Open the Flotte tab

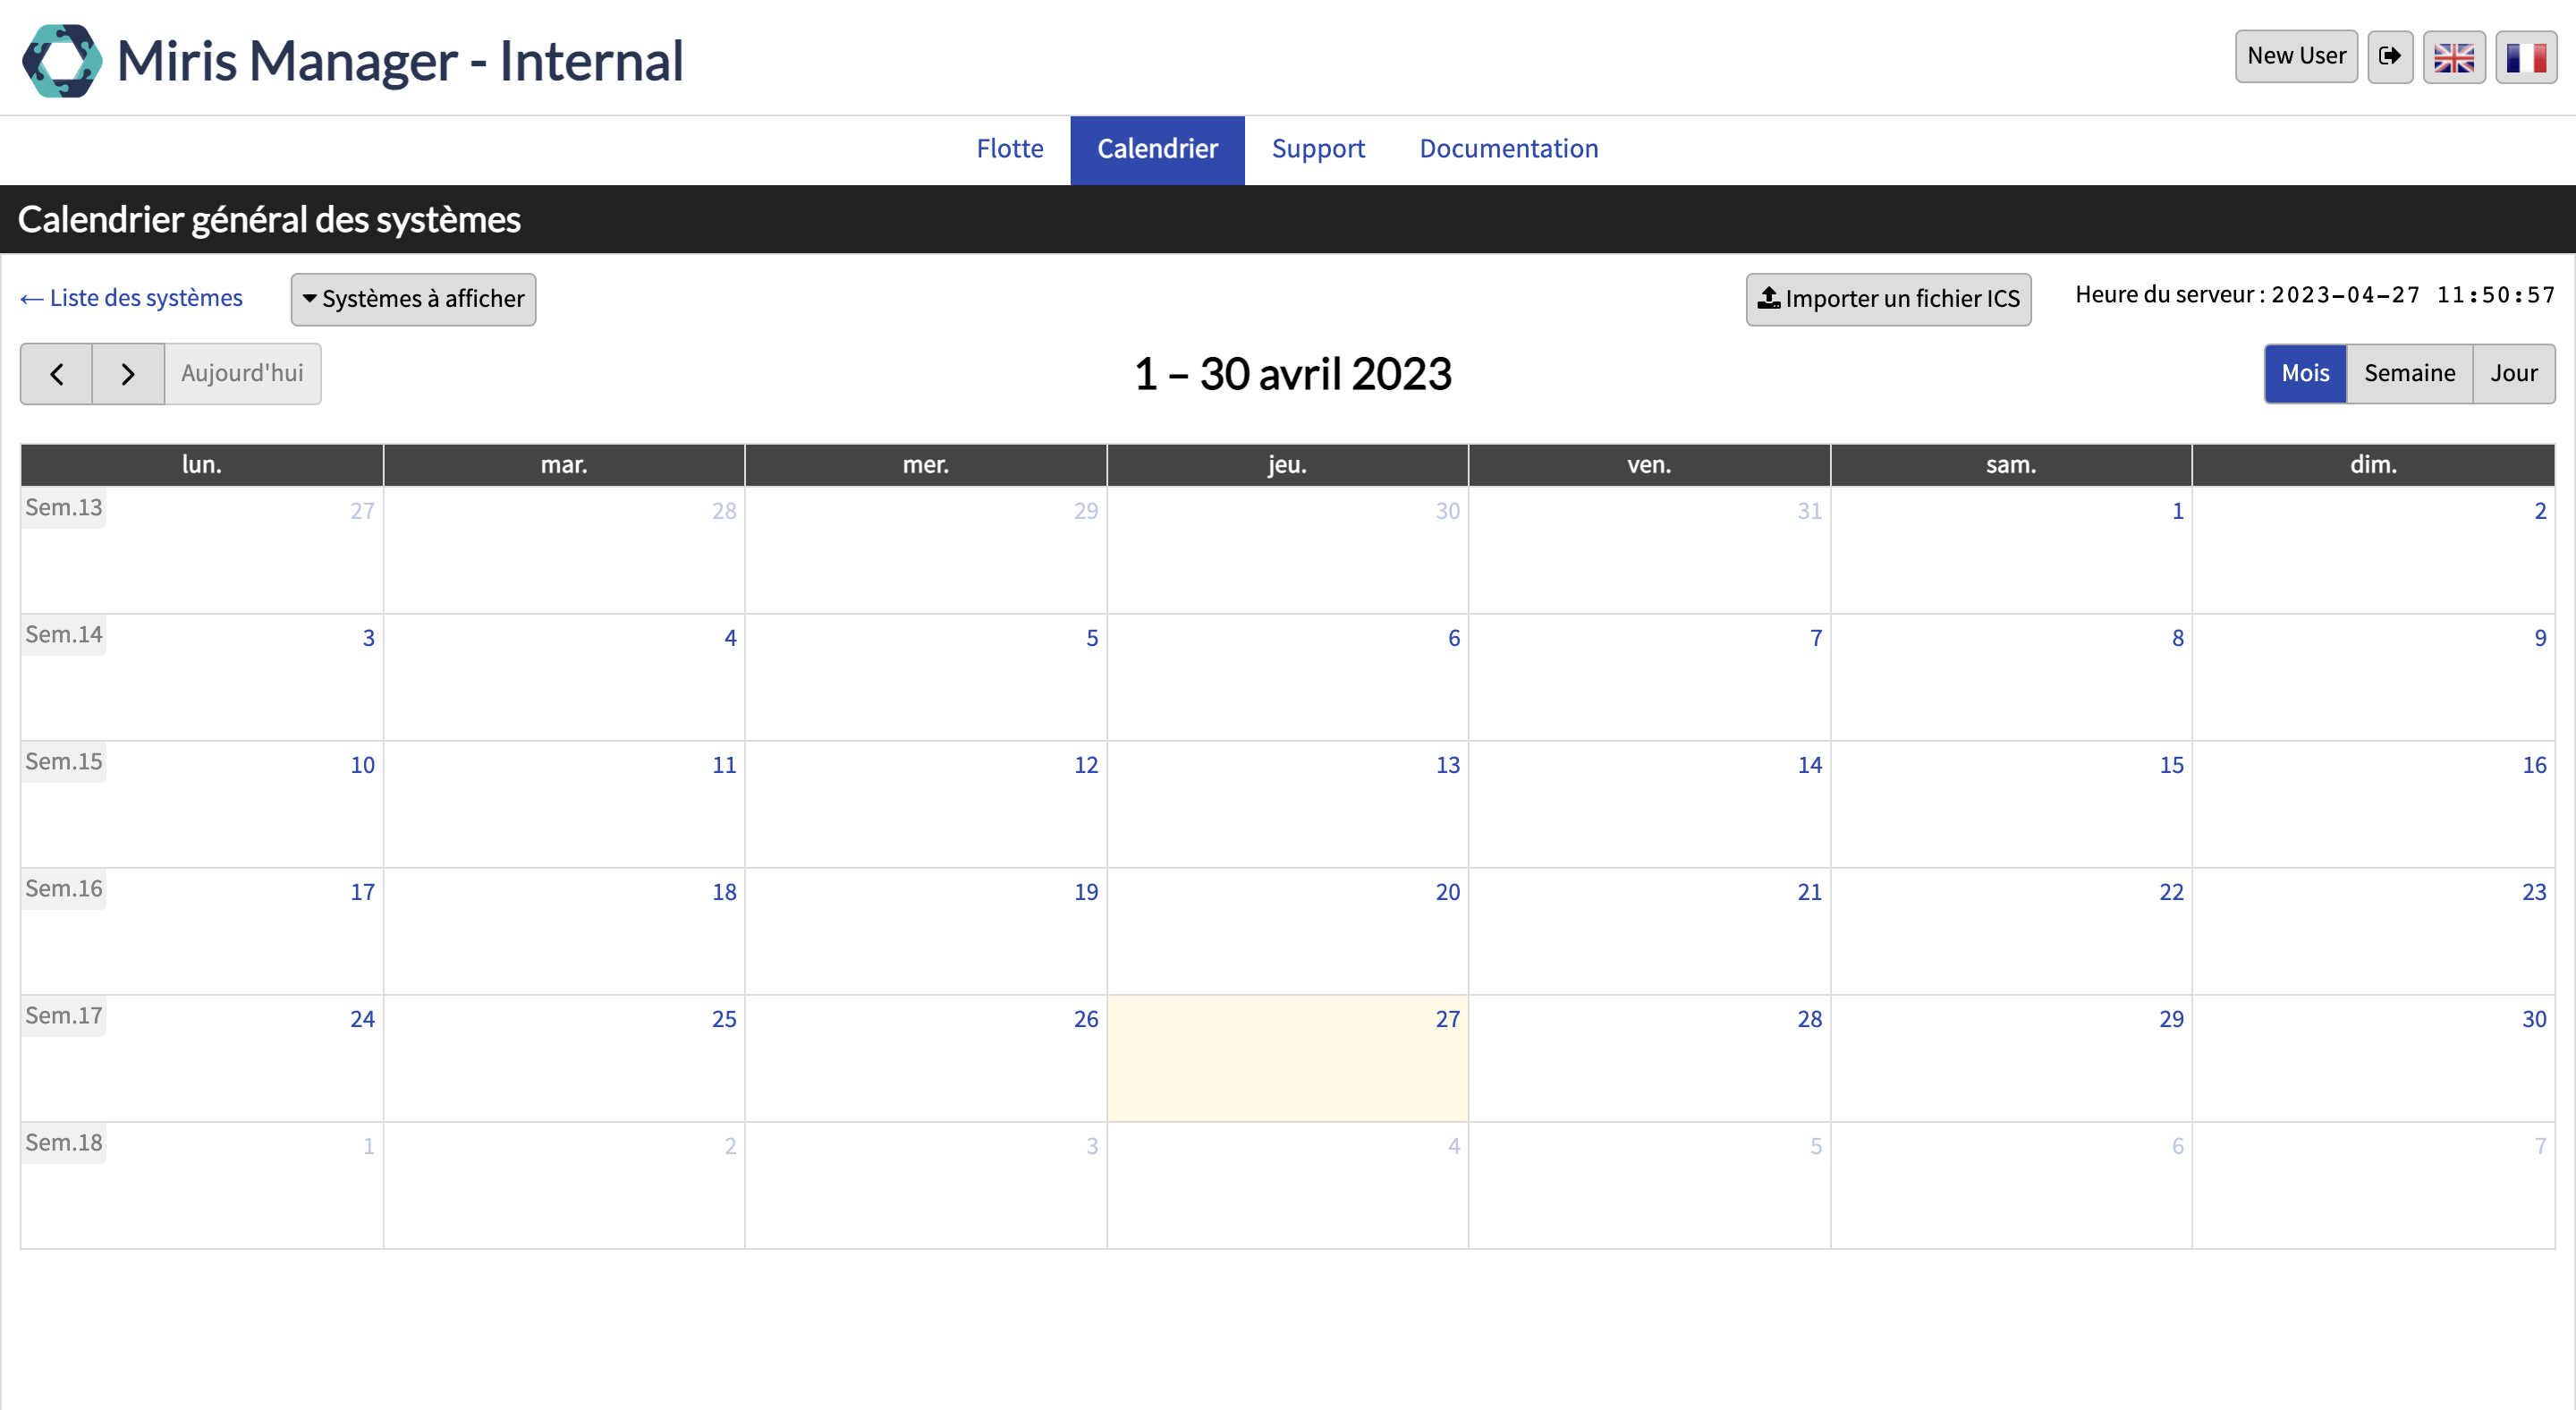point(1009,149)
